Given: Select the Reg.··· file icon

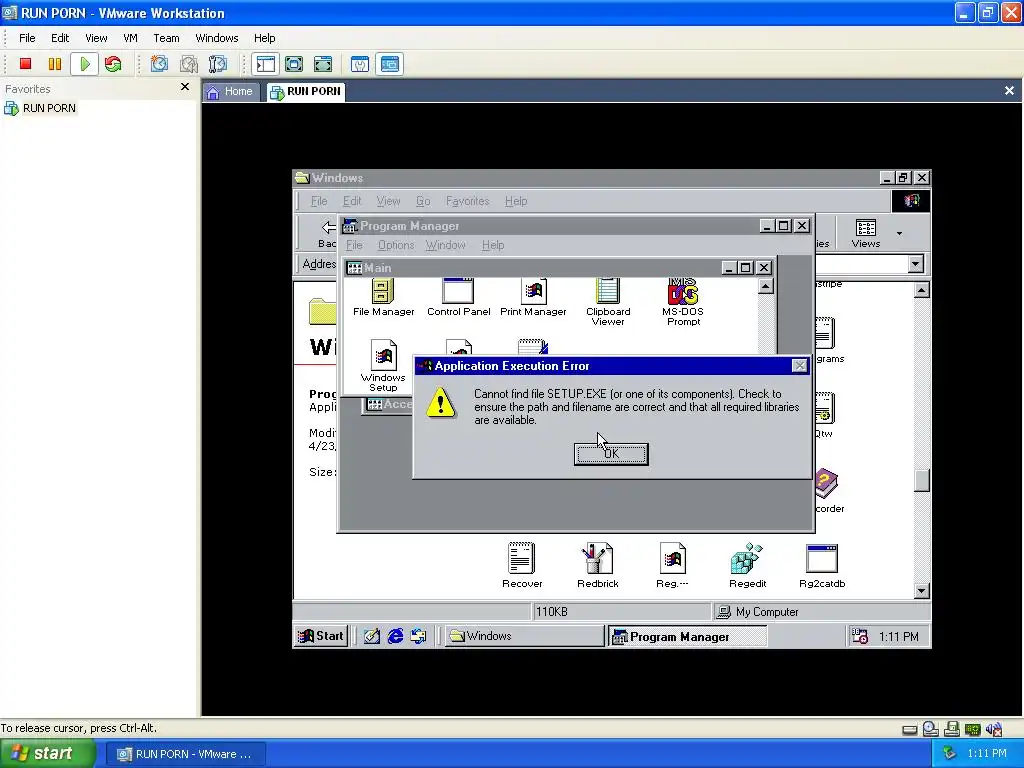Looking at the screenshot, I should click(672, 566).
